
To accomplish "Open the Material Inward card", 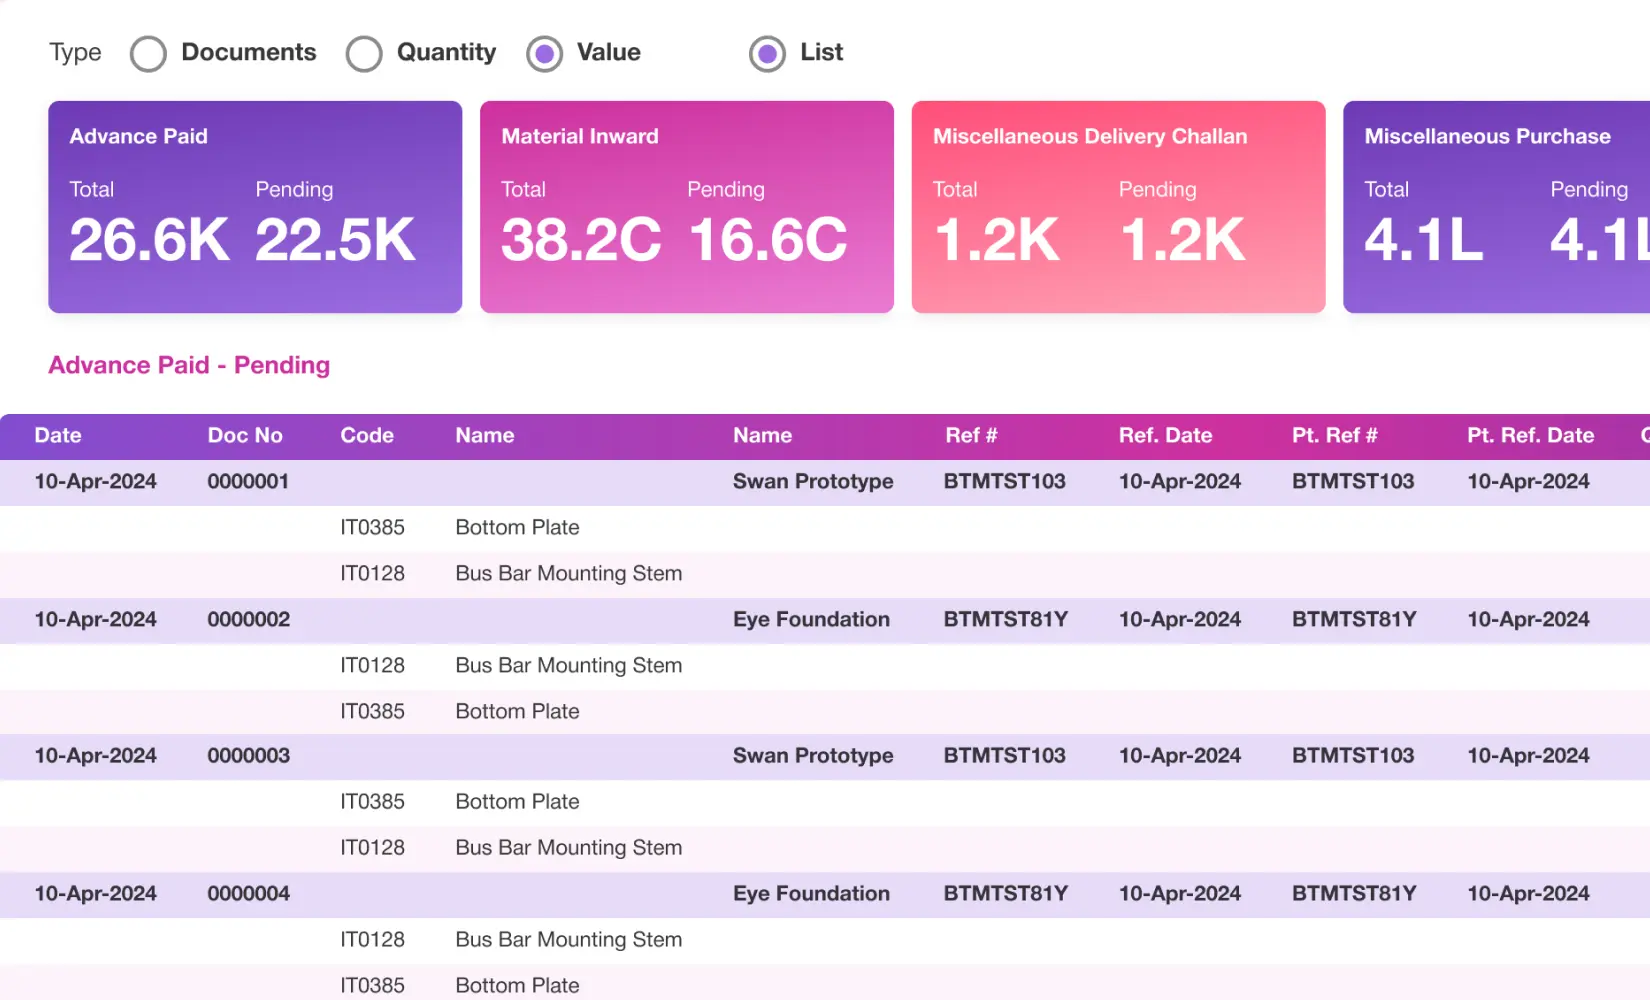I will [x=687, y=207].
